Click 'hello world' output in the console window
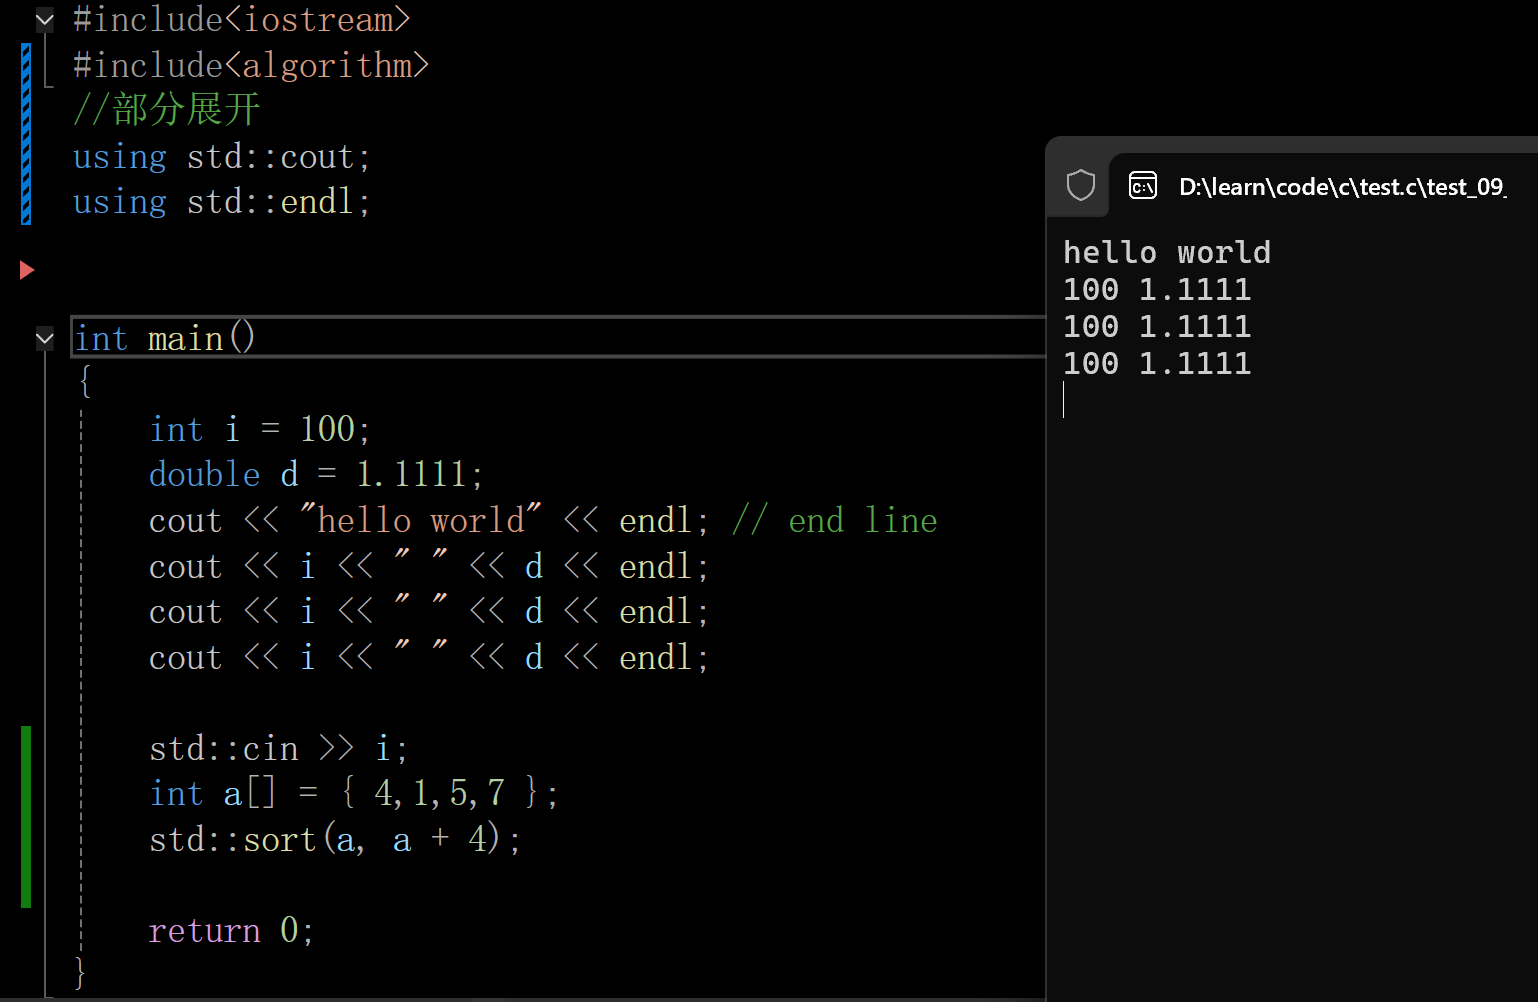 (1167, 252)
